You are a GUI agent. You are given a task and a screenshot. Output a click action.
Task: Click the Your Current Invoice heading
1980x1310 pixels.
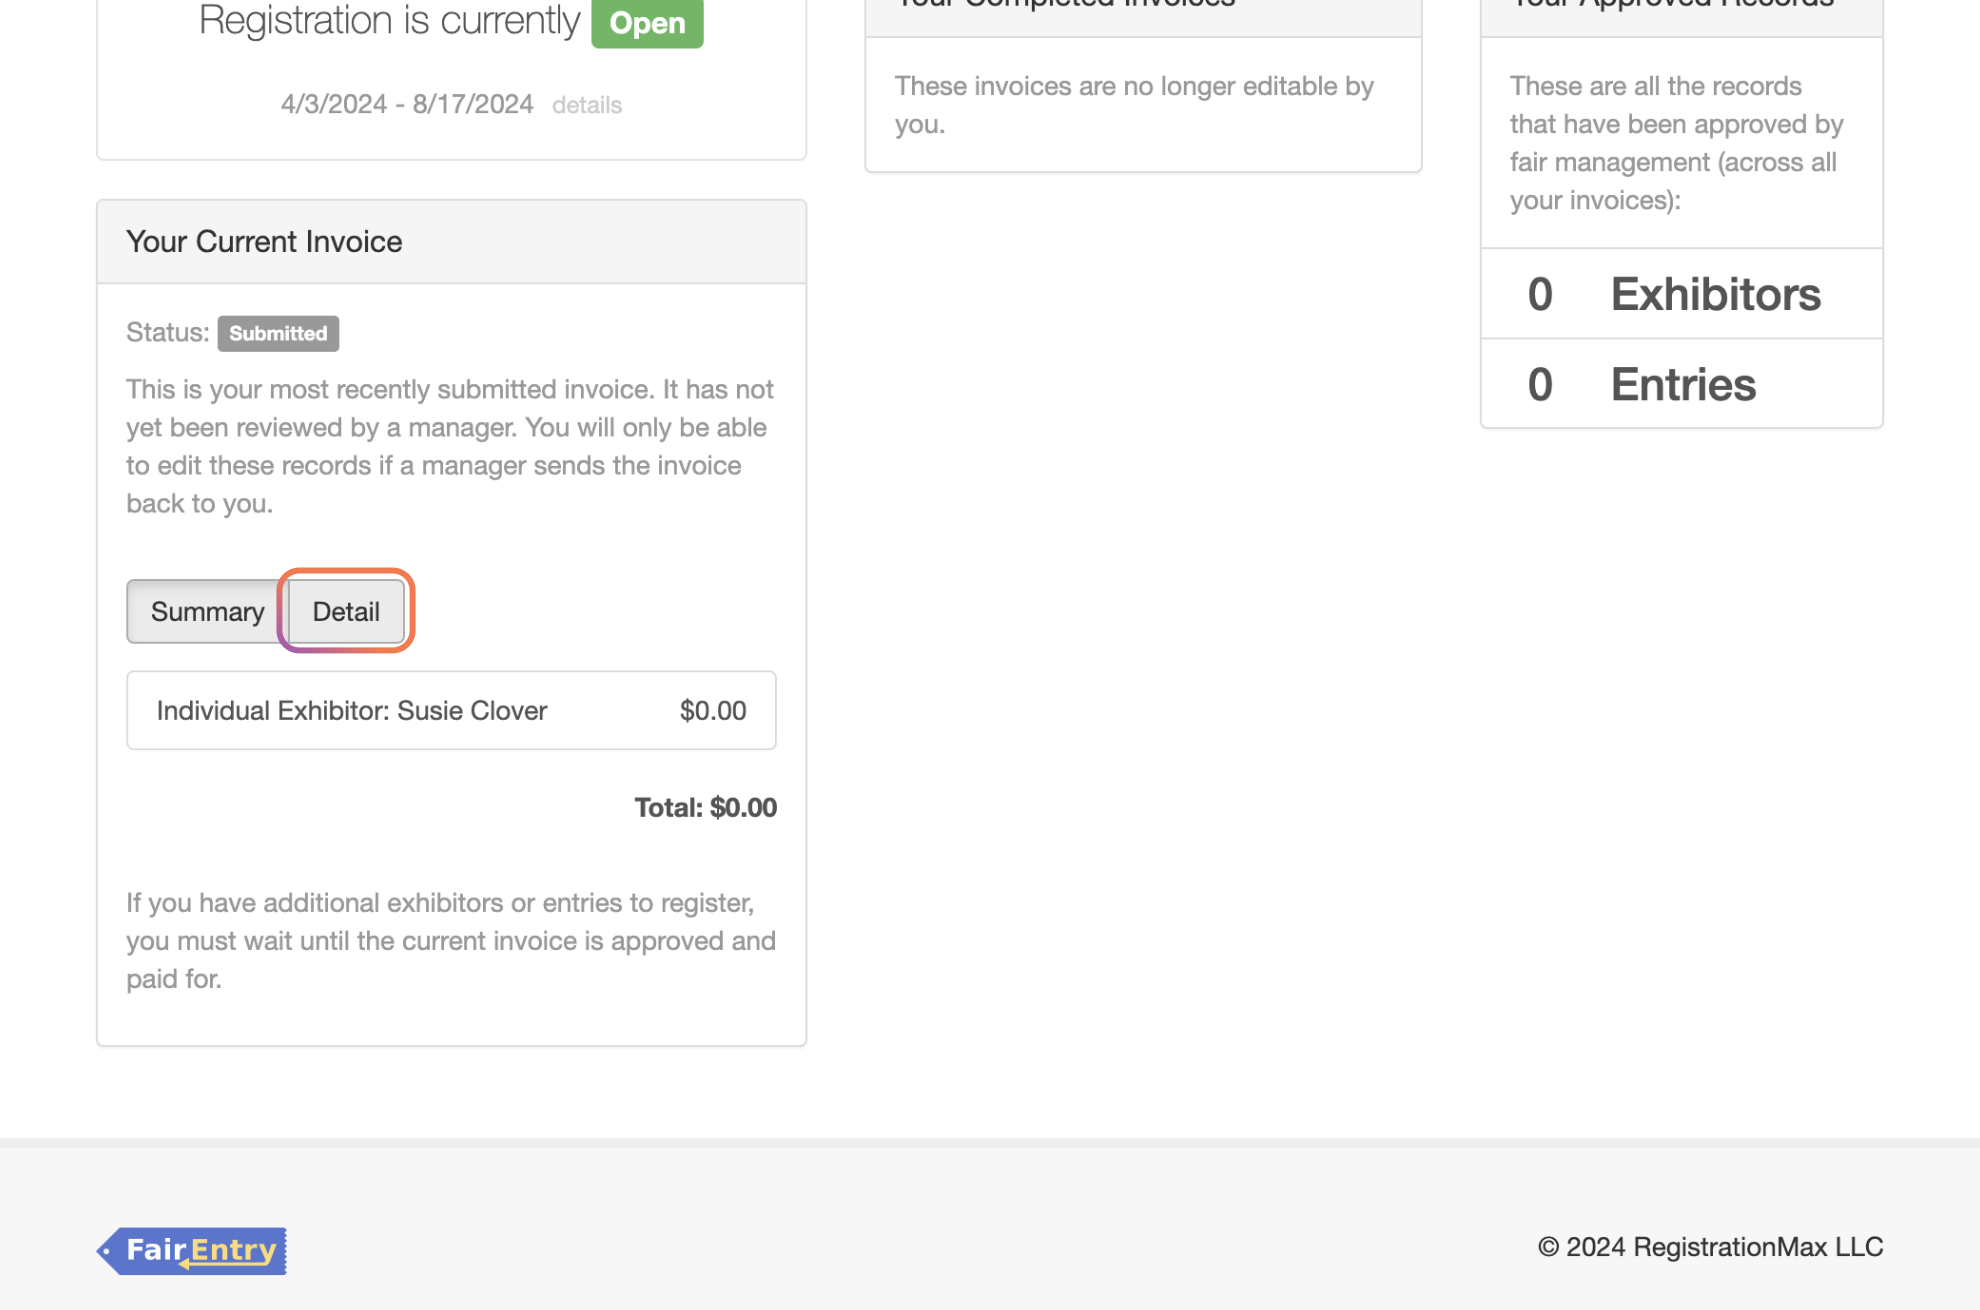(x=264, y=242)
